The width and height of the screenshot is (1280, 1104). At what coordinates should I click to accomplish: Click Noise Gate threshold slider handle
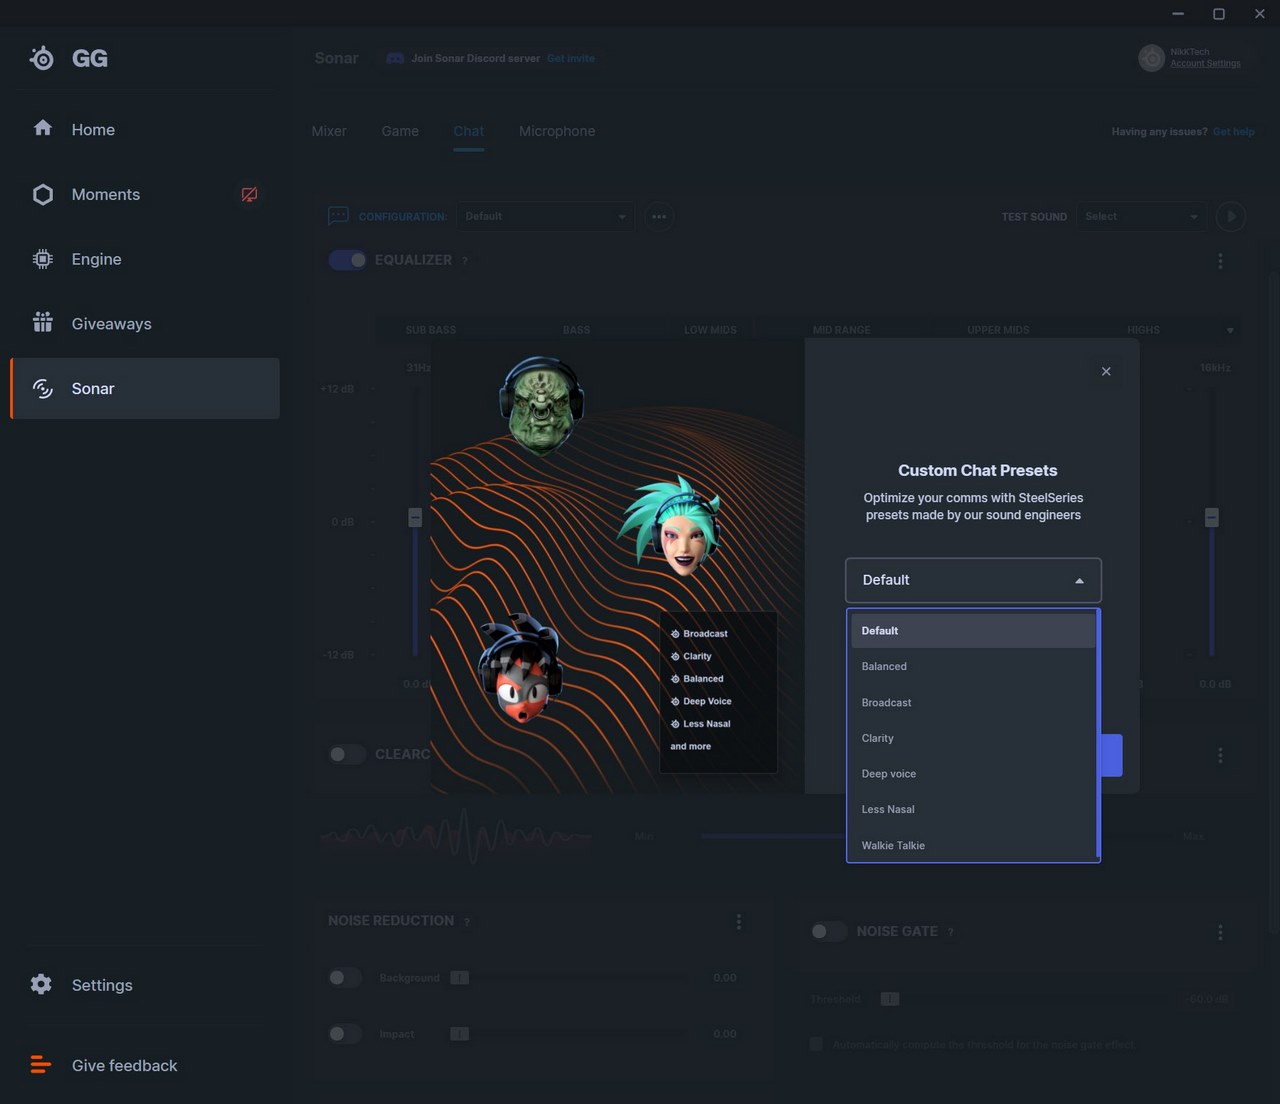click(x=889, y=998)
